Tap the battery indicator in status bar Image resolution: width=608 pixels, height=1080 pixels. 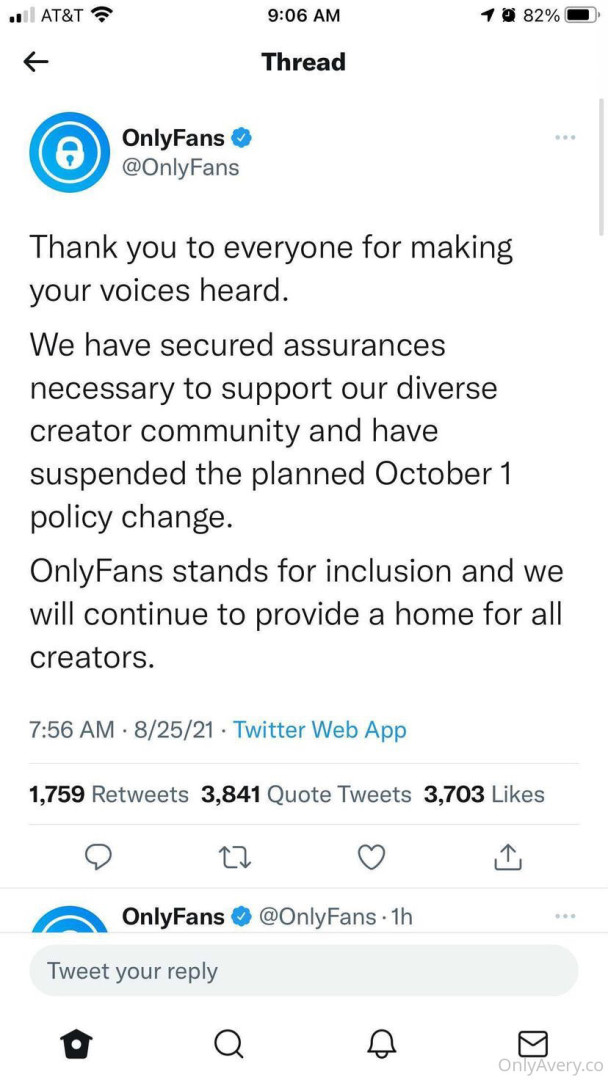(581, 15)
